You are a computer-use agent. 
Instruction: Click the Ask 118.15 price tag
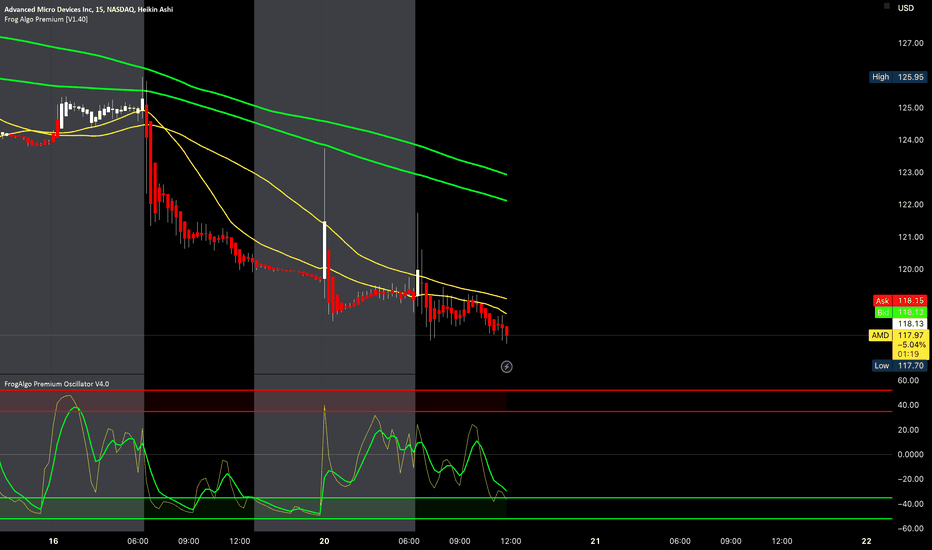pos(900,301)
